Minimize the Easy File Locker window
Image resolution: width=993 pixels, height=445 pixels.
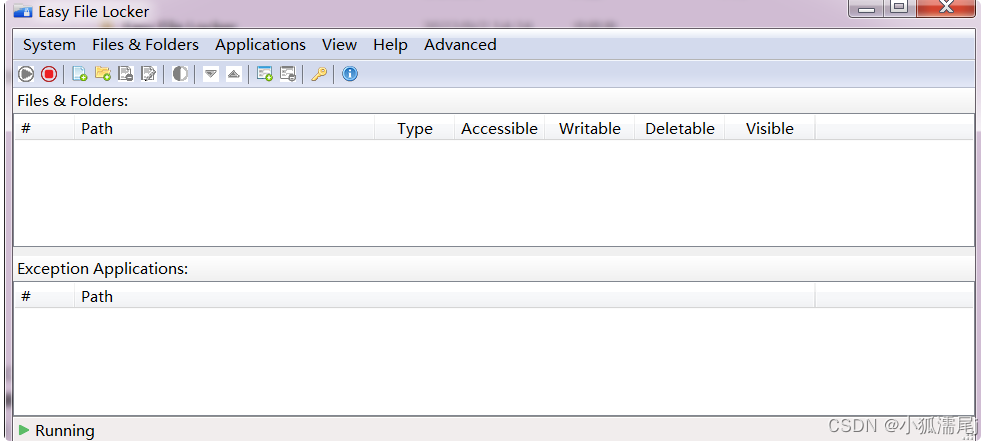pyautogui.click(x=866, y=8)
